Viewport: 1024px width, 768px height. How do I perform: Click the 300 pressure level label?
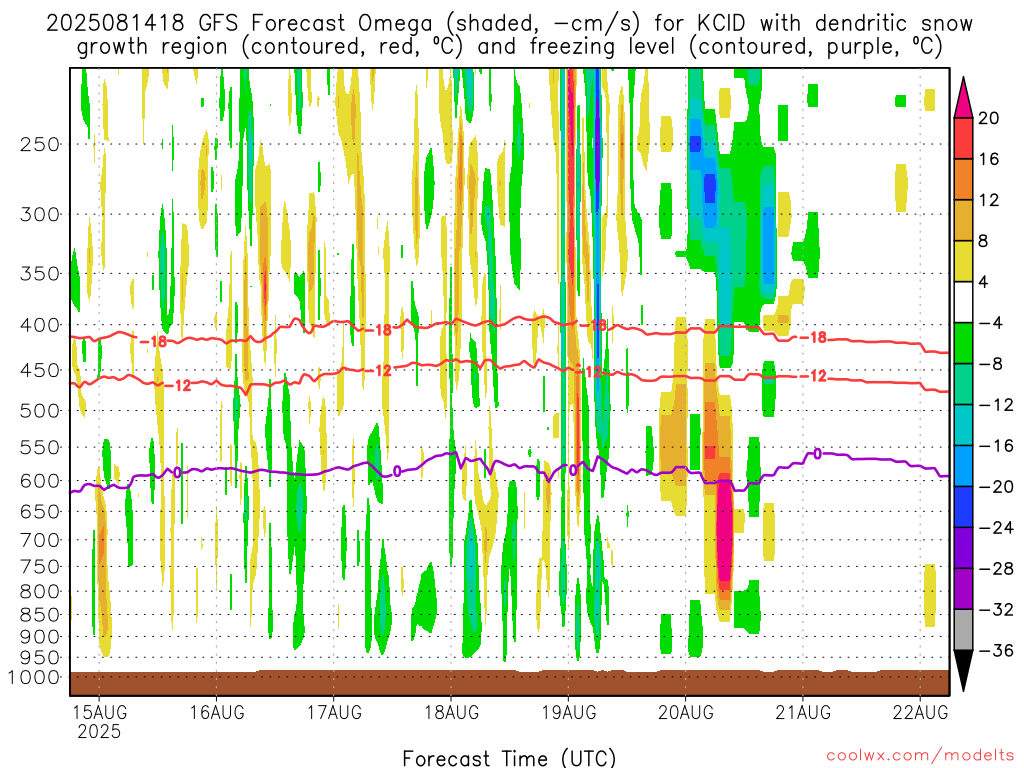pos(40,214)
